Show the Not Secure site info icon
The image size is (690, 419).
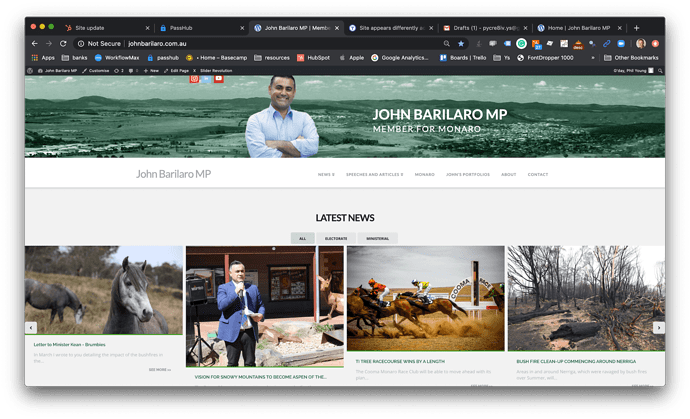(x=81, y=44)
